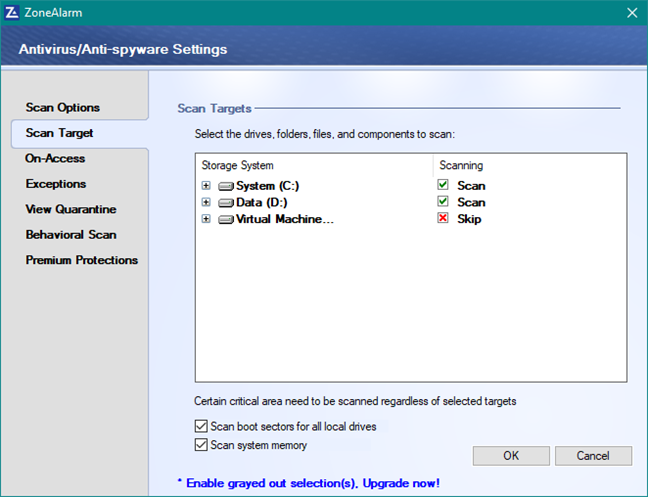648x497 pixels.
Task: Open the Scan Options tab
Action: click(x=62, y=107)
